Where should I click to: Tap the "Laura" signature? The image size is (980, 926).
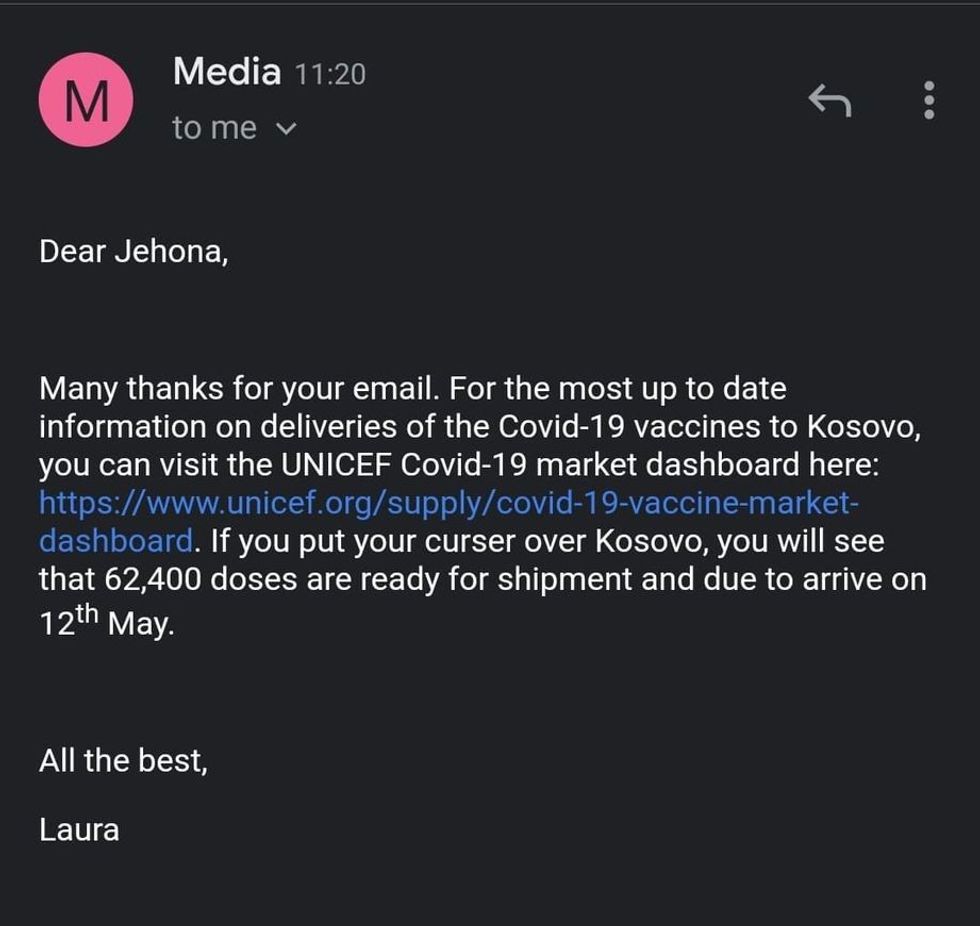(x=79, y=829)
